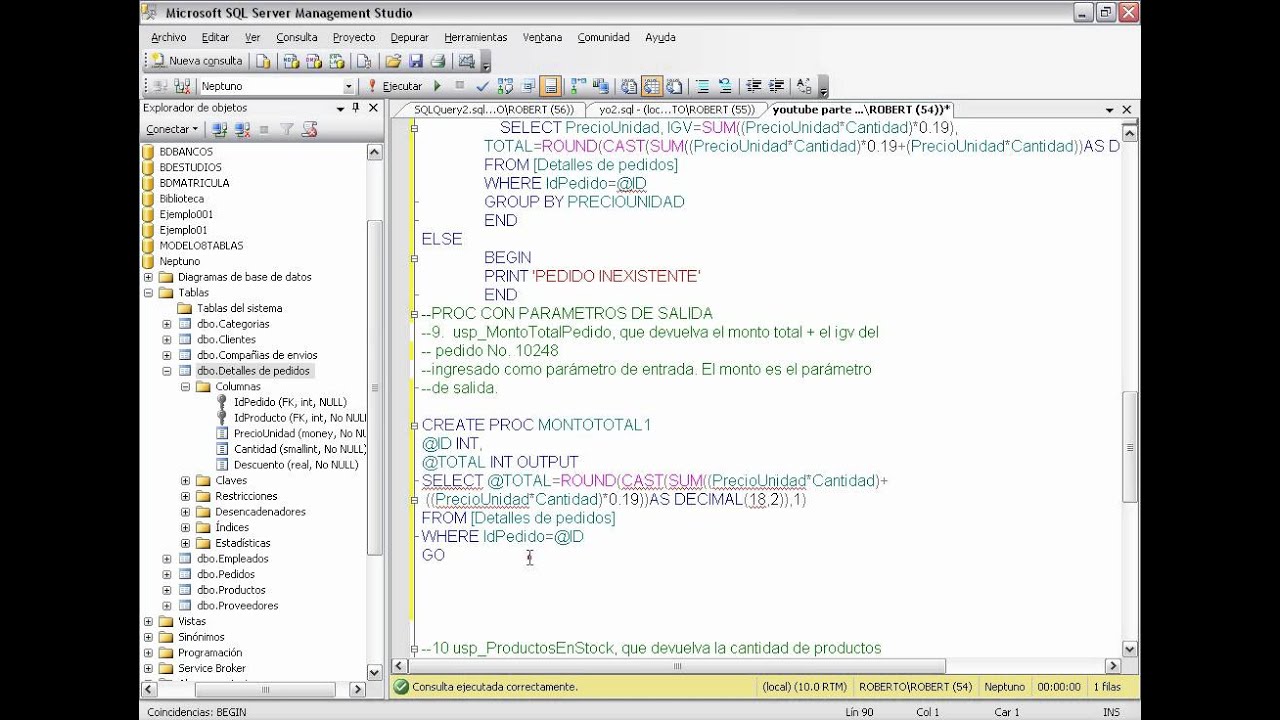This screenshot has height=720, width=1280.
Task: Click the Object Explorer disconnect icon
Action: click(242, 129)
